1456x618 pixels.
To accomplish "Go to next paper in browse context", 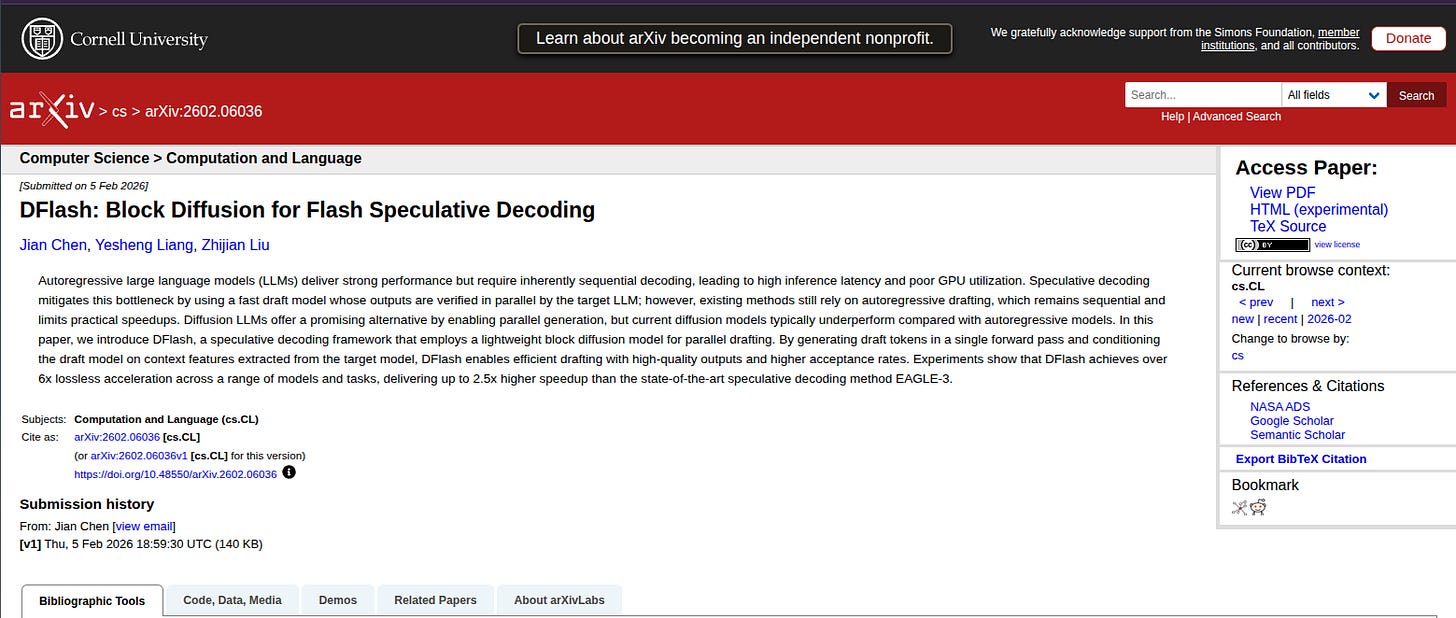I will click(1327, 302).
